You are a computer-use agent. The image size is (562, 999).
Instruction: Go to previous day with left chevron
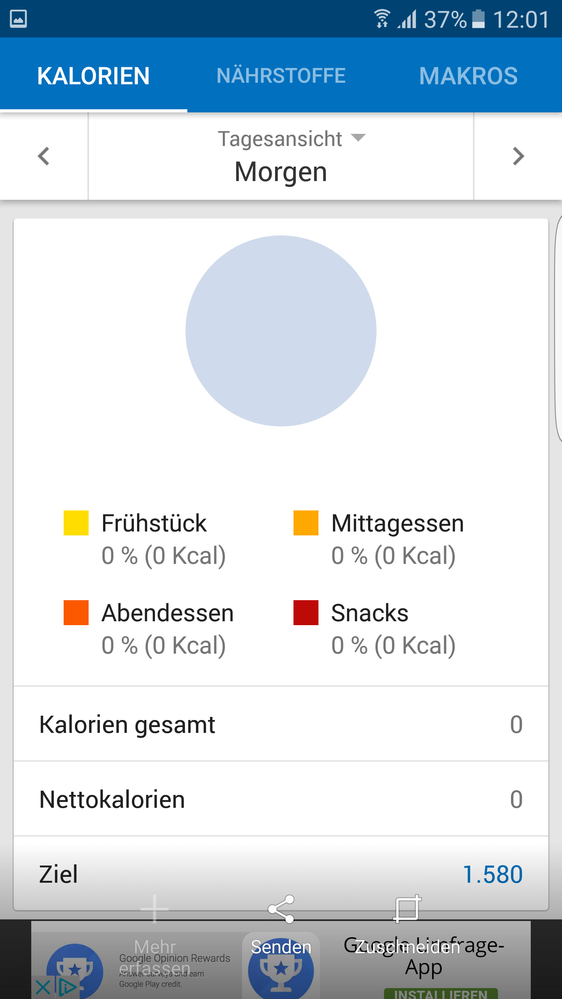click(x=43, y=156)
